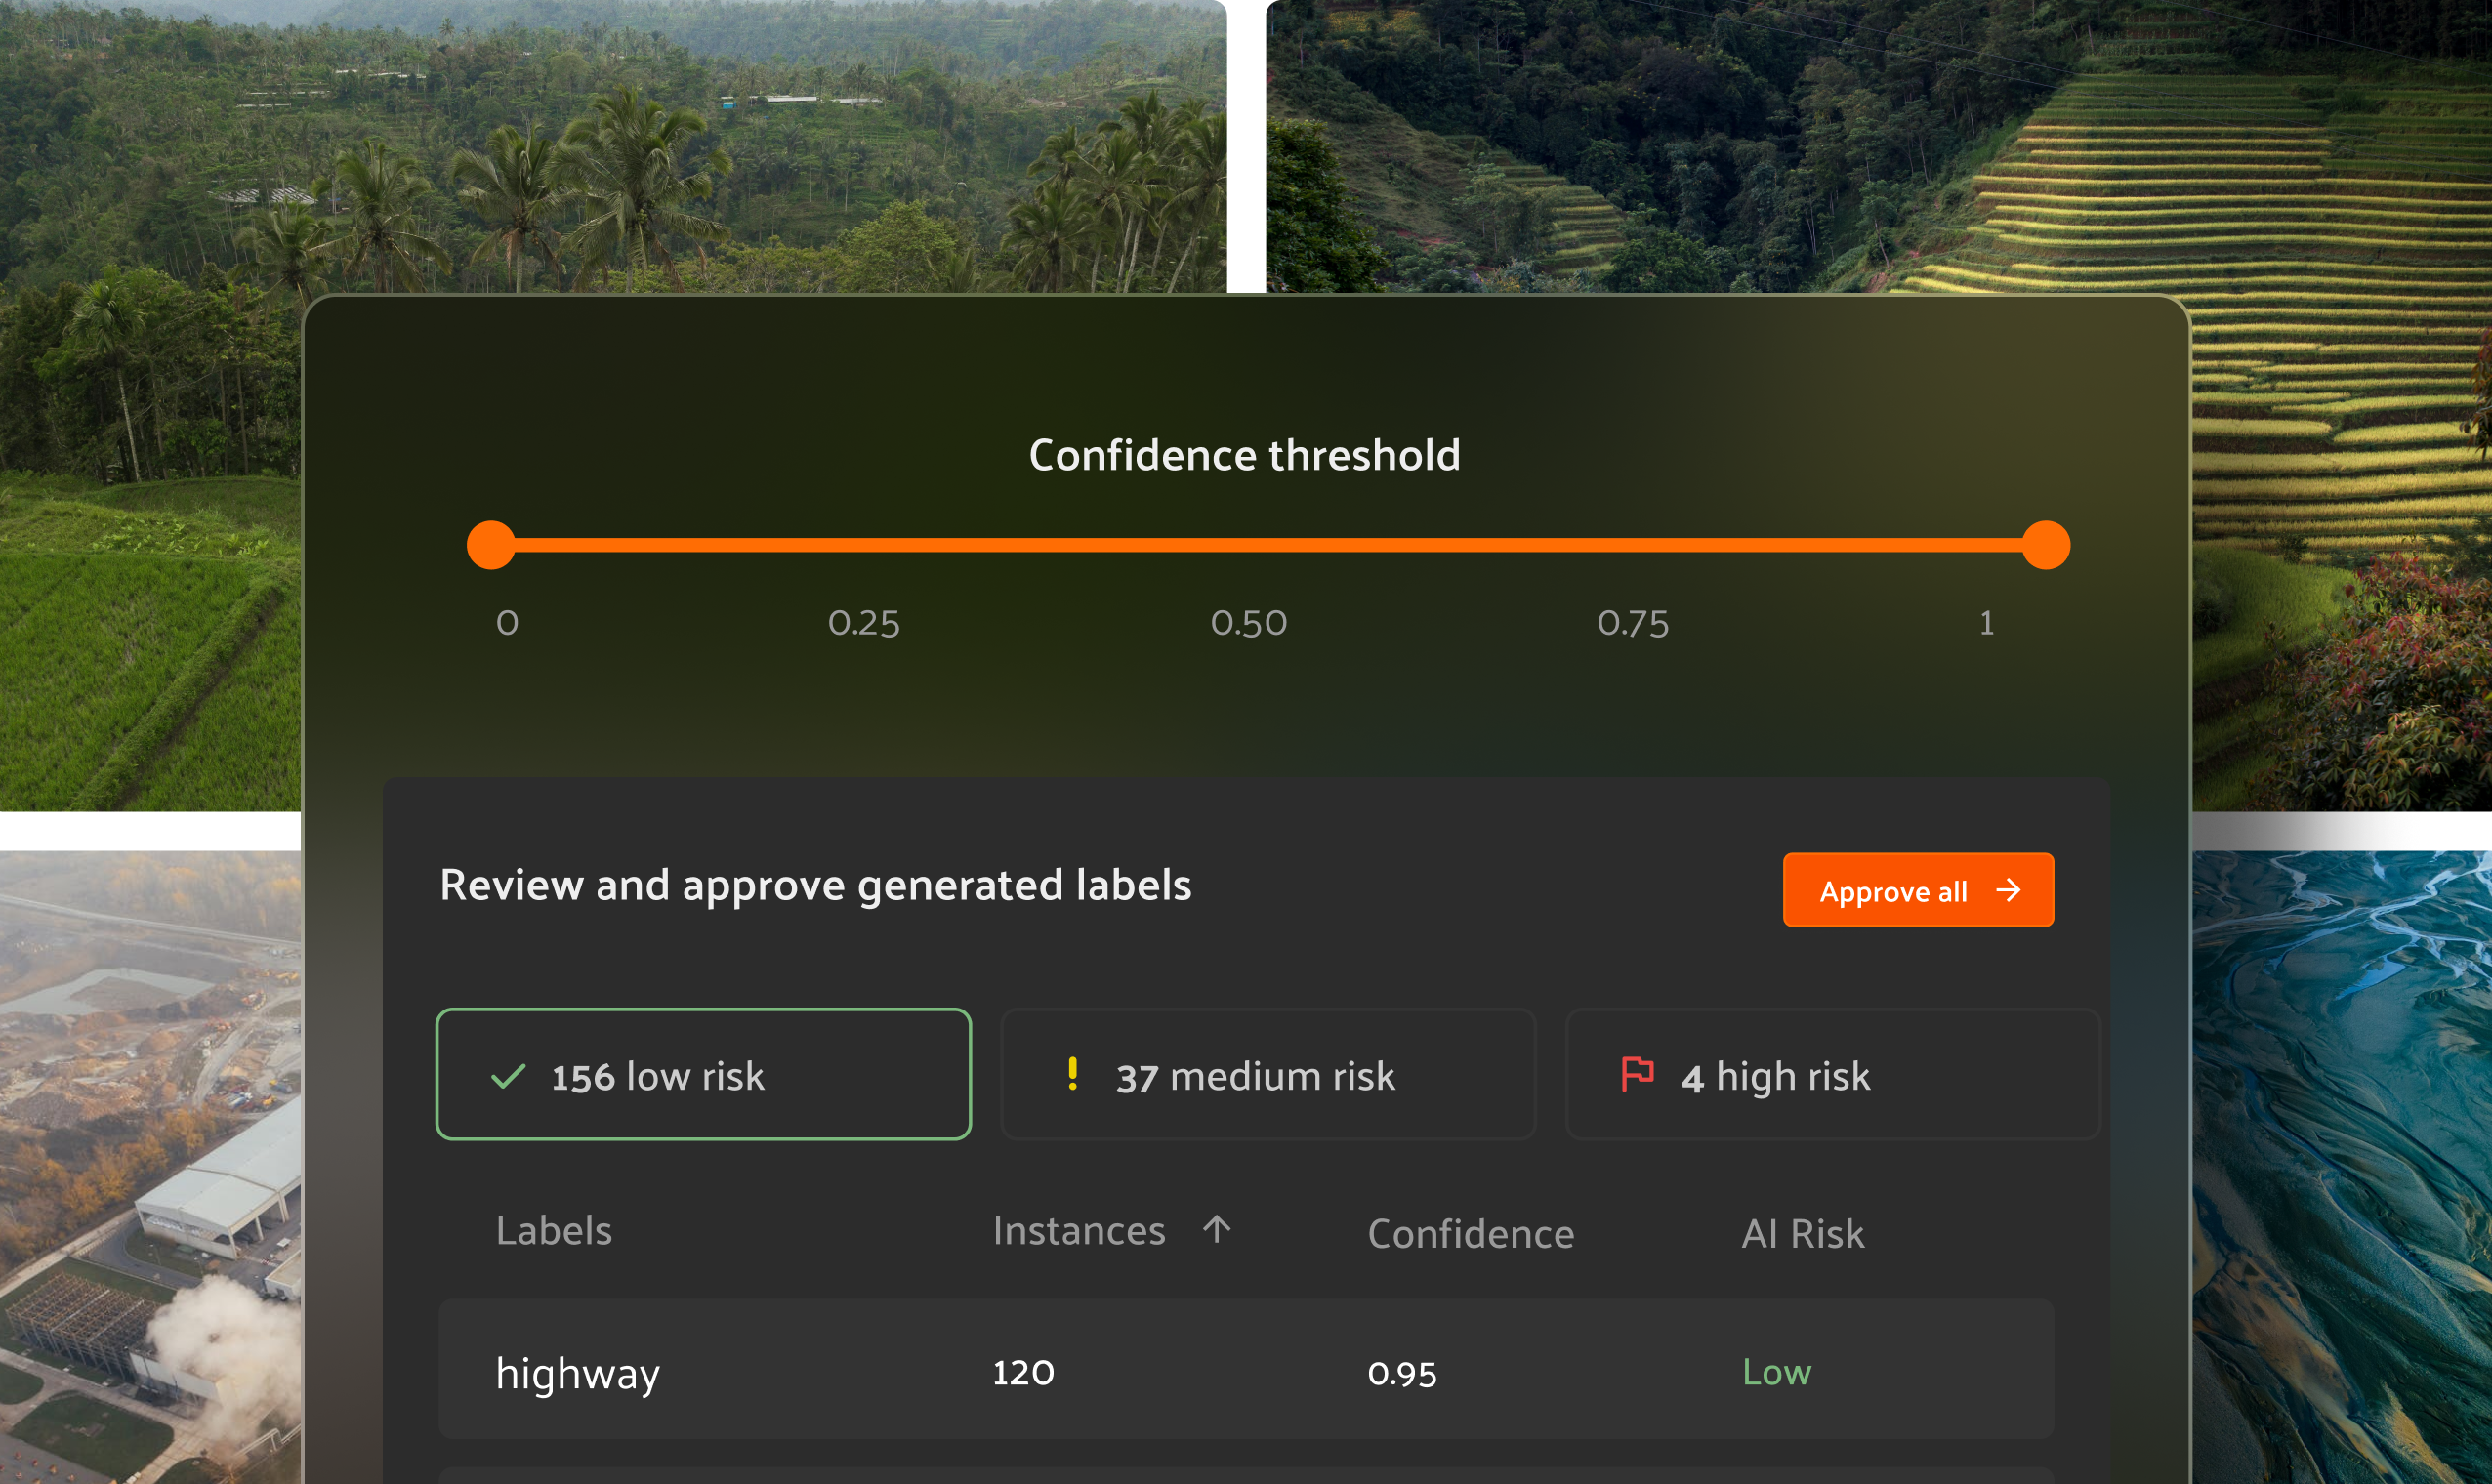This screenshot has width=2492, height=1484.
Task: Open the palm tree jungle photo
Action: coord(600,150)
